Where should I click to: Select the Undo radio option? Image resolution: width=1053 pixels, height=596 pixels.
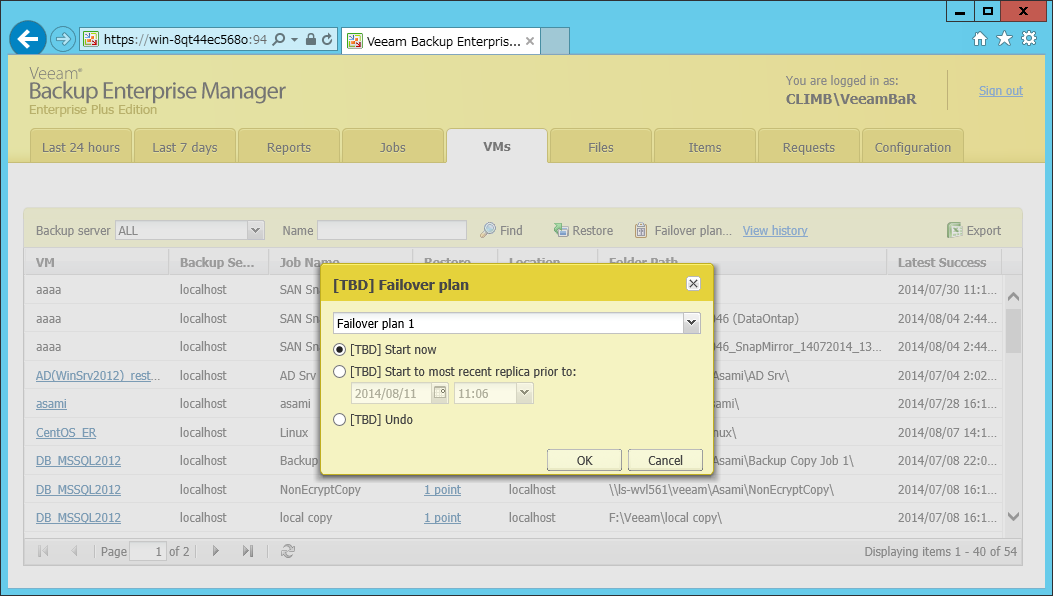[339, 419]
